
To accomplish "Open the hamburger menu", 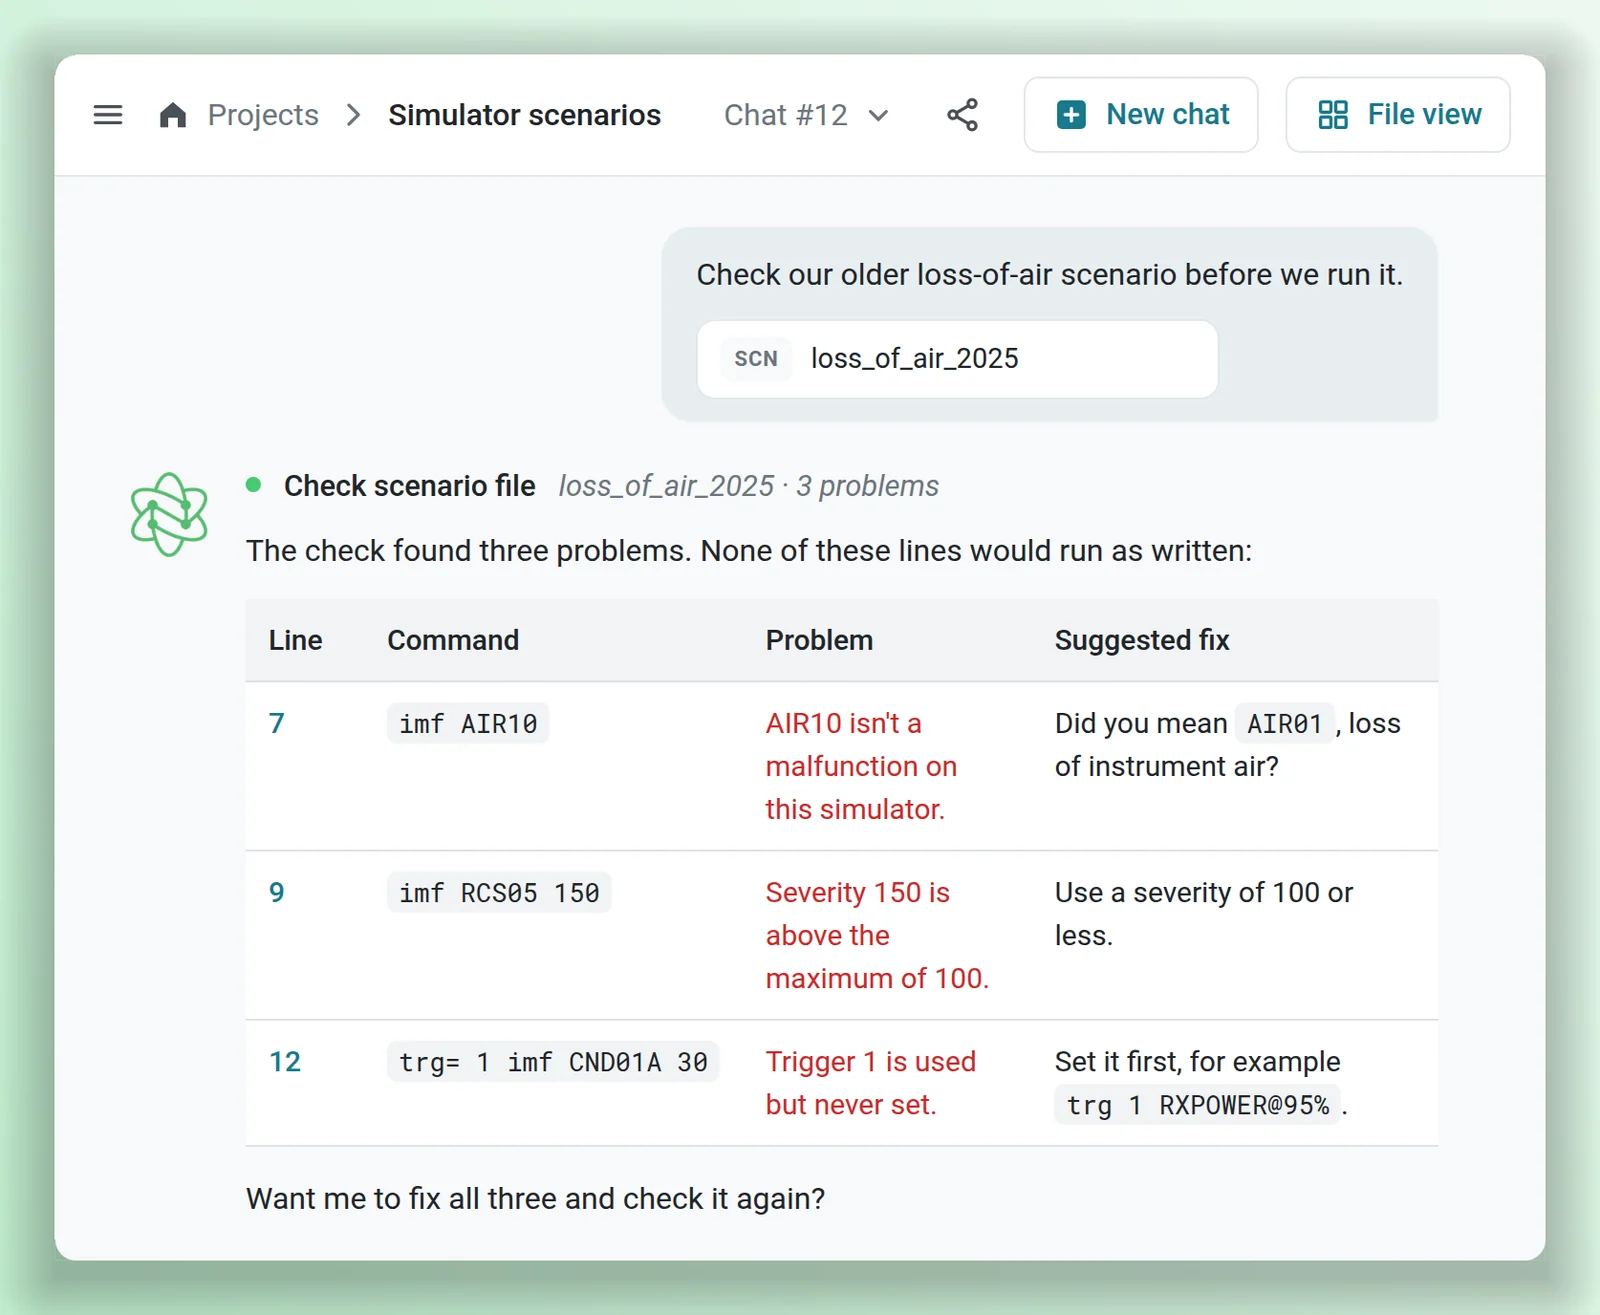I will coord(108,115).
